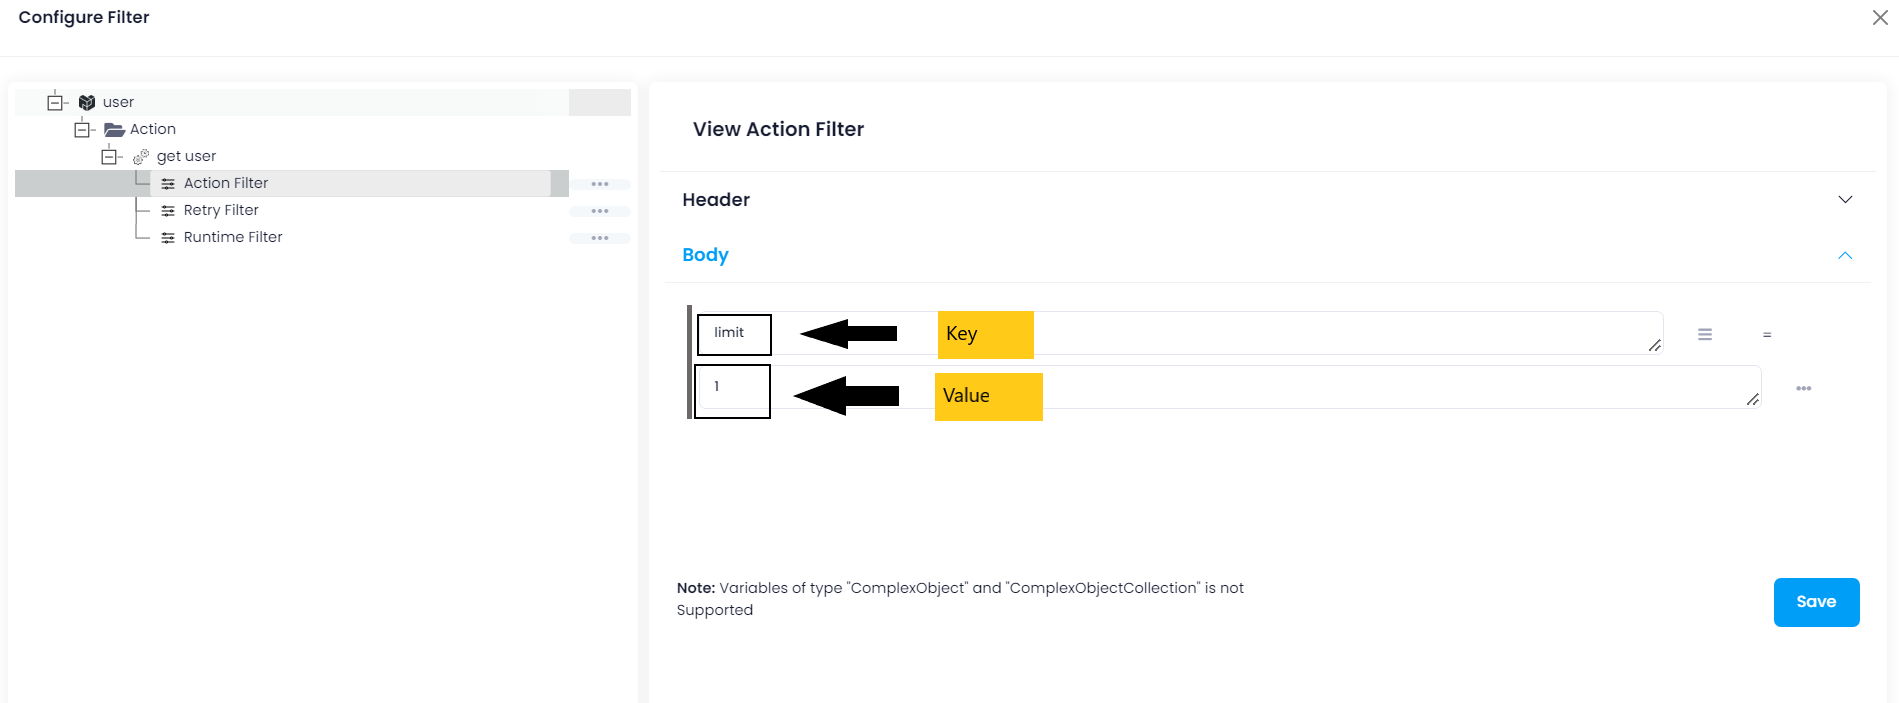This screenshot has width=1899, height=703.
Task: Click the equals operator icon on key row
Action: (1767, 335)
